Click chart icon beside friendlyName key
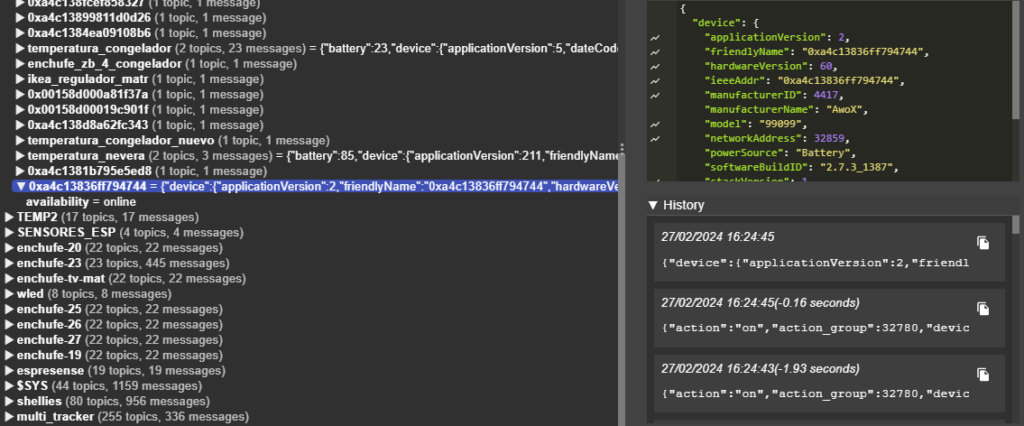This screenshot has height=426, width=1024. point(655,51)
